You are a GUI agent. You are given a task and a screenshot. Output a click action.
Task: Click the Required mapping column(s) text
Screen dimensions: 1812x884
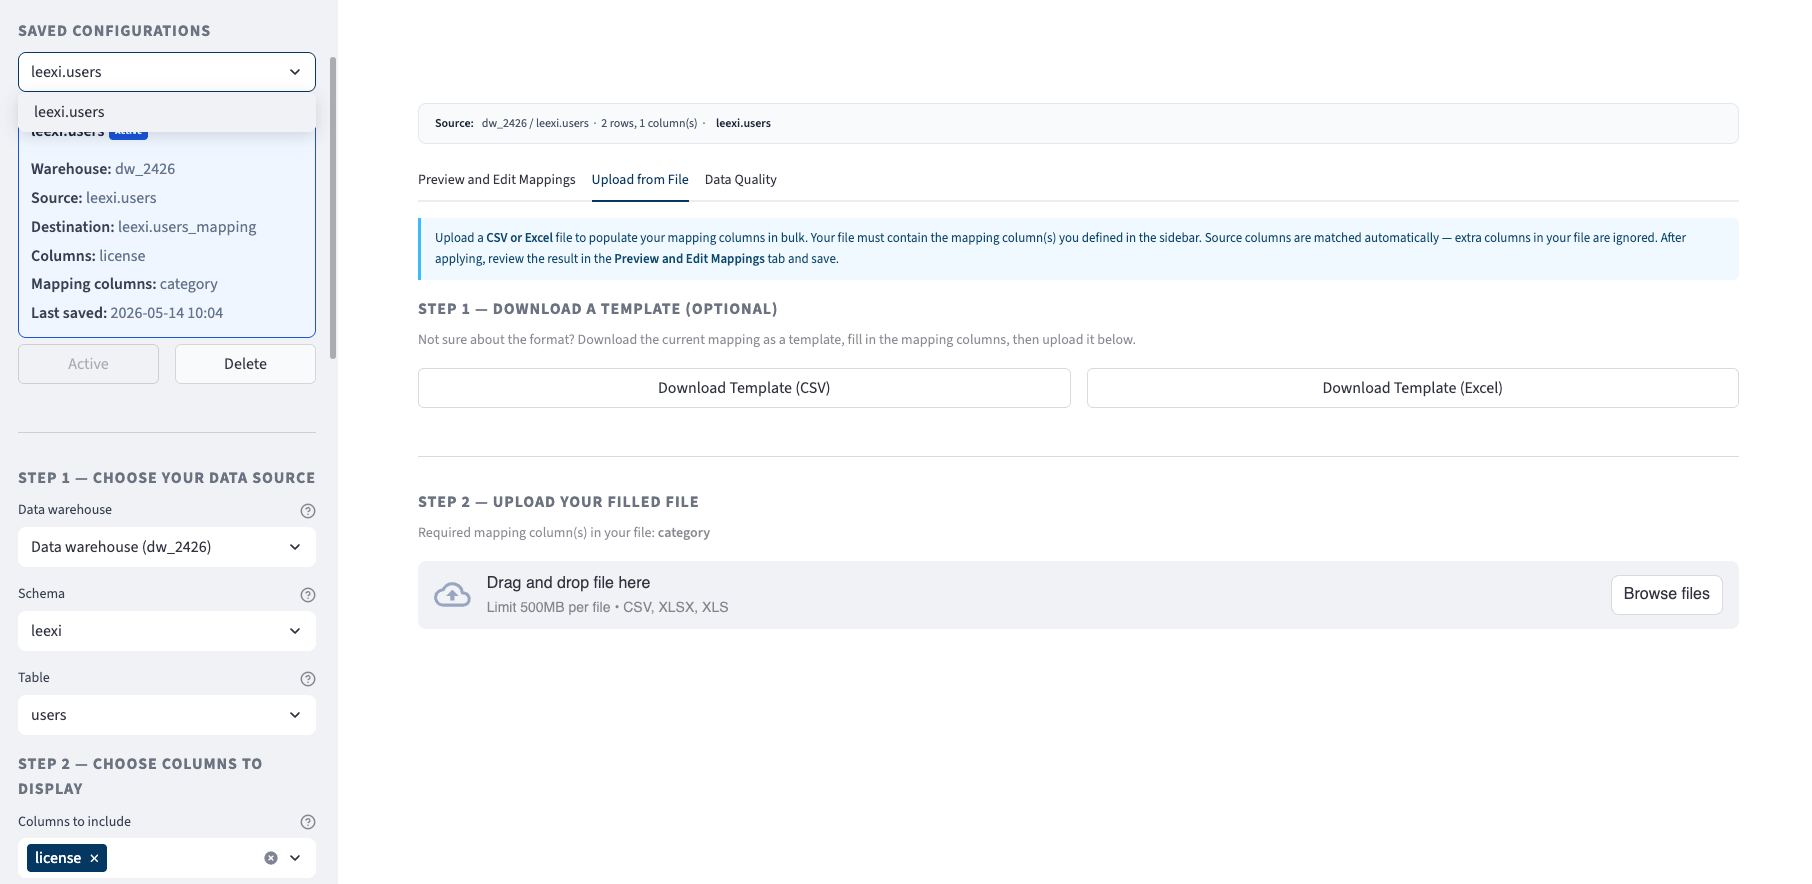(x=564, y=533)
